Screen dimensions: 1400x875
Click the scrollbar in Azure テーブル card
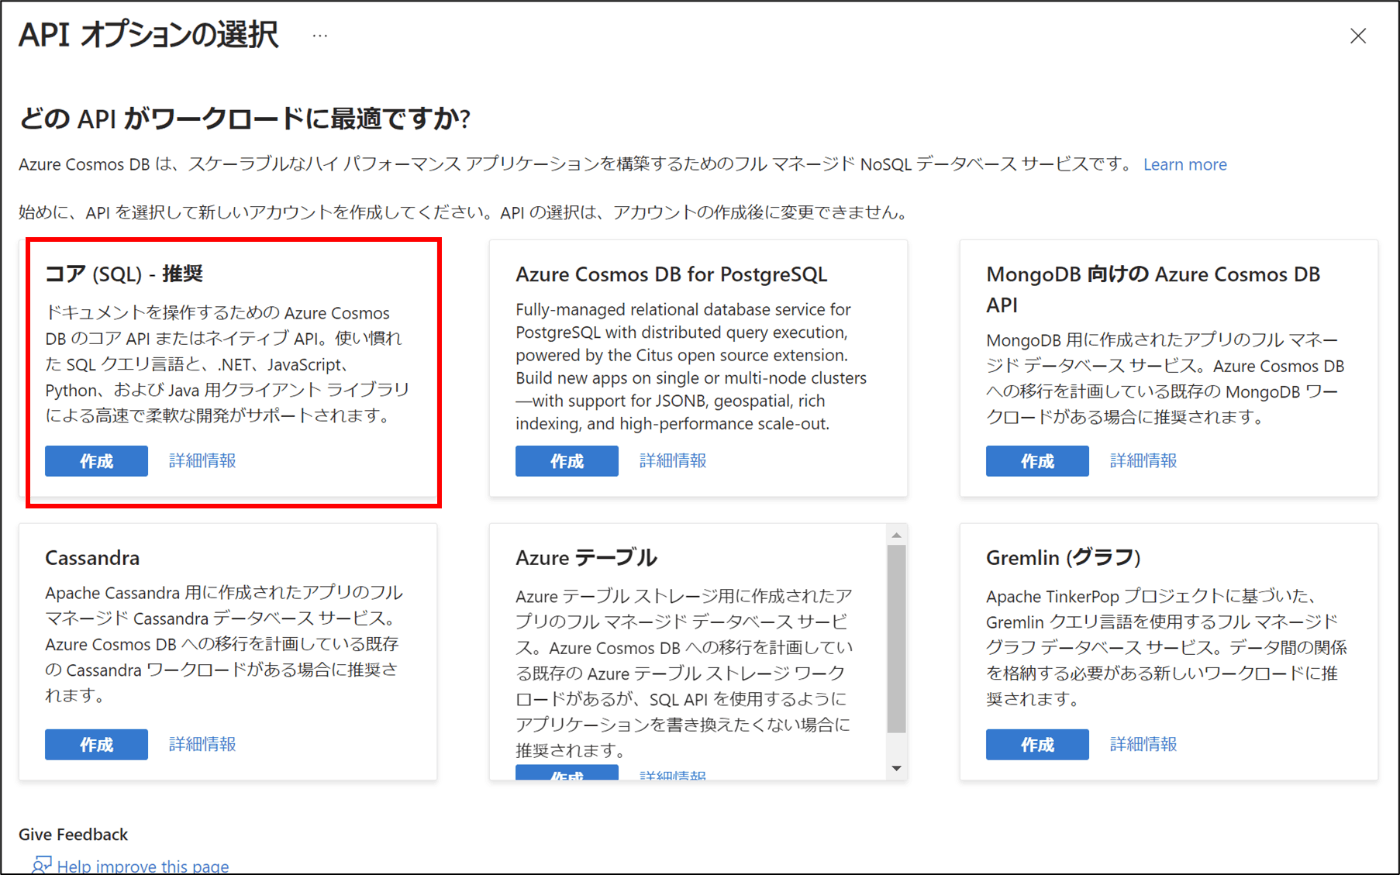(896, 639)
